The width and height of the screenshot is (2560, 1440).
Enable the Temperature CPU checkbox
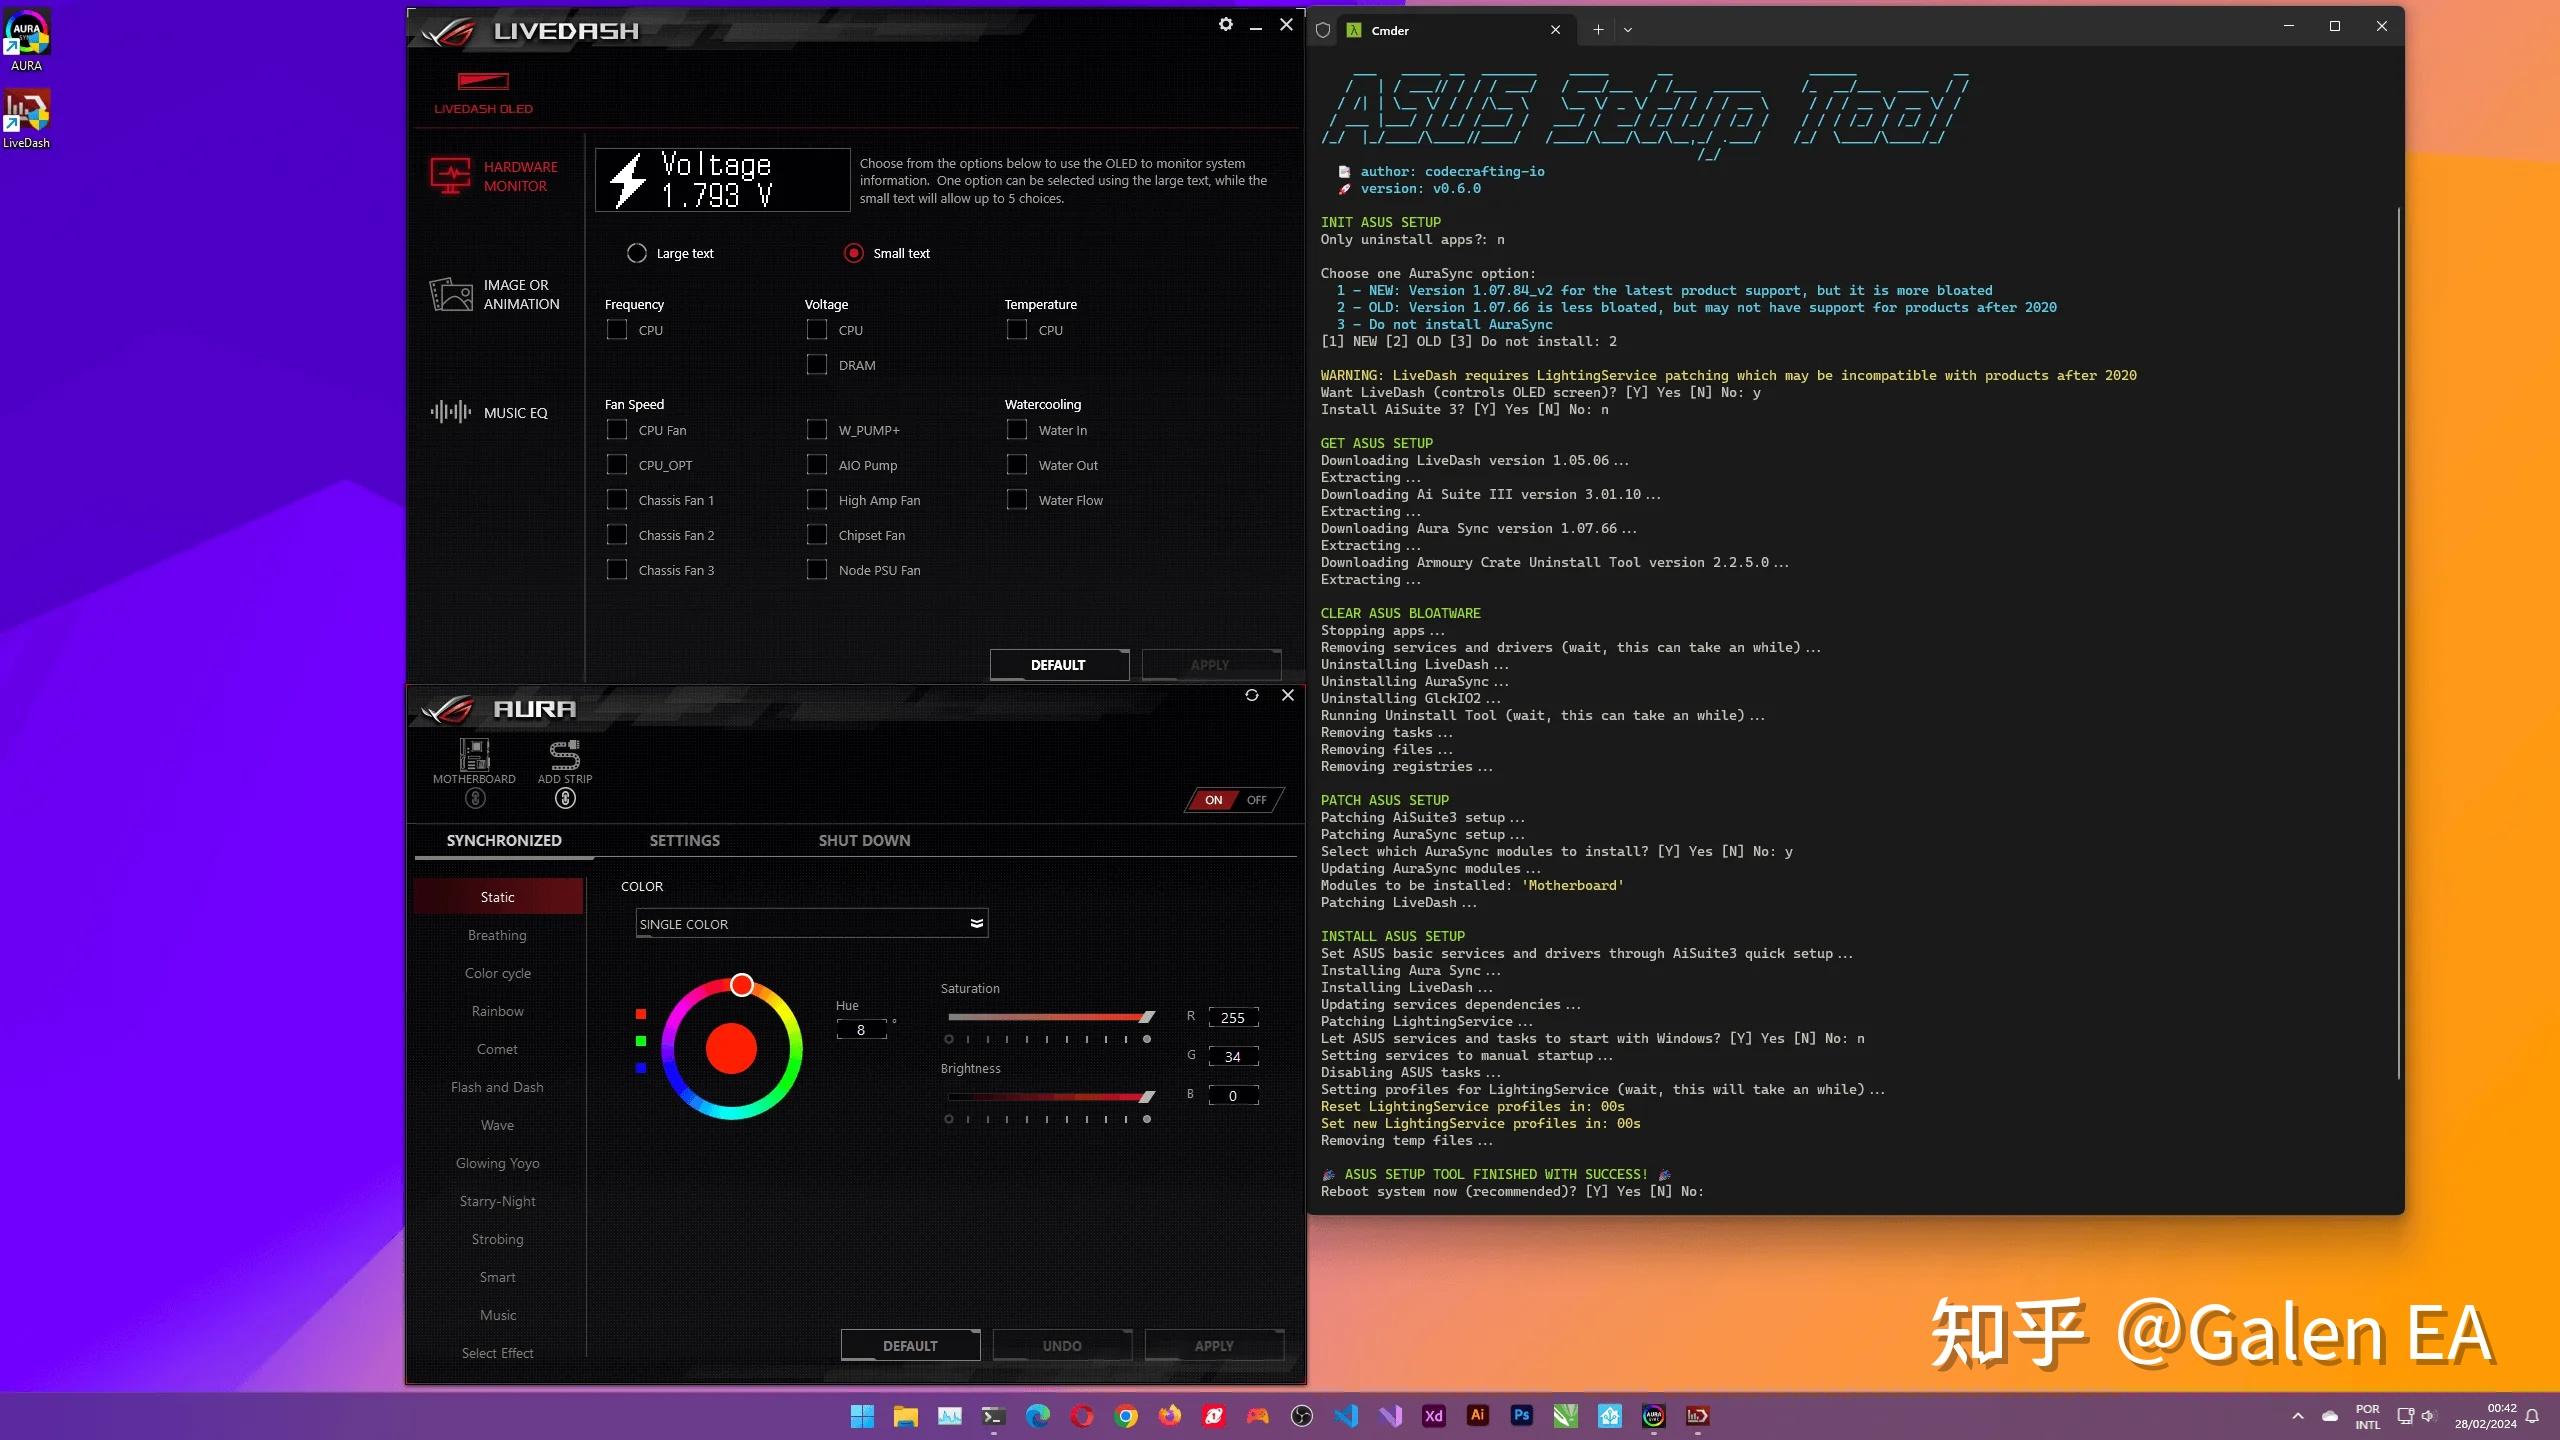(1017, 330)
